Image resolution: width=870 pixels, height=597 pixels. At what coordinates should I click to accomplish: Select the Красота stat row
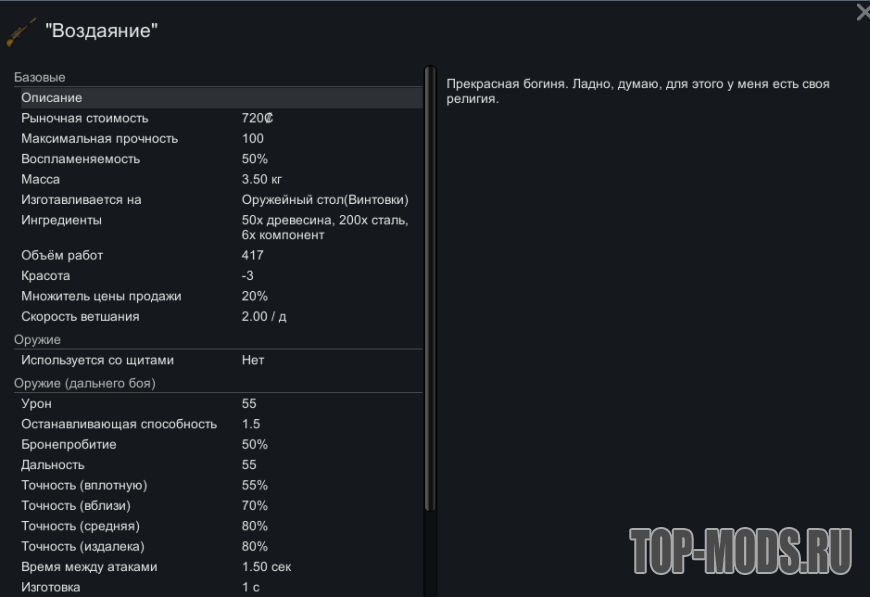click(220, 276)
